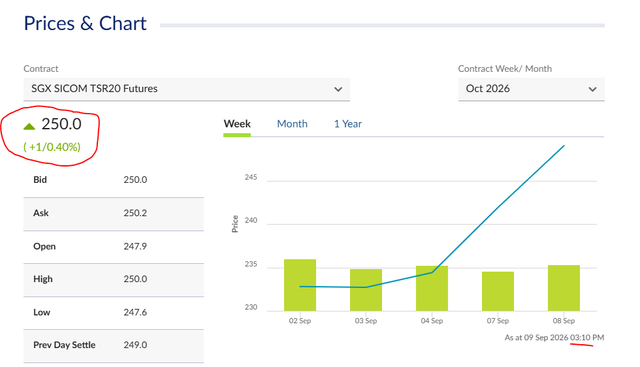Screen dimensions: 640x367
Task: Click the 07 Sep volume bar
Action: (498, 291)
